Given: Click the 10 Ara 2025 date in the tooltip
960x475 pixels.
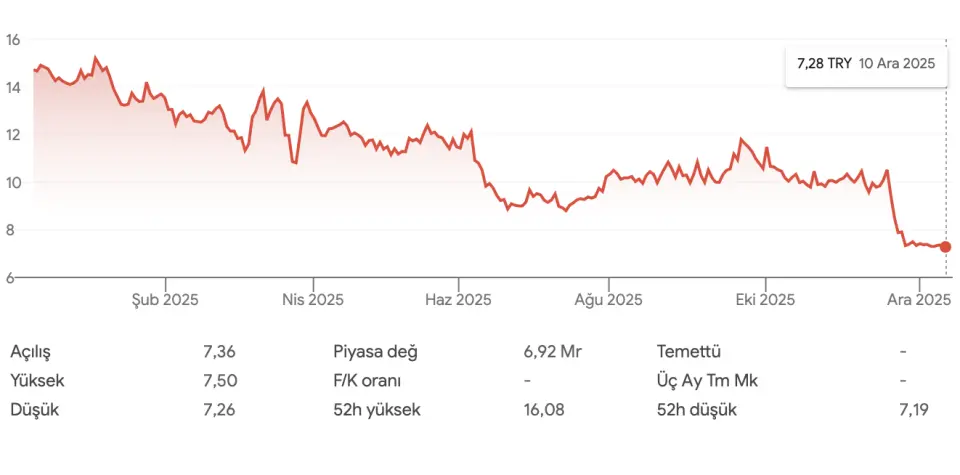Looking at the screenshot, I should [897, 63].
